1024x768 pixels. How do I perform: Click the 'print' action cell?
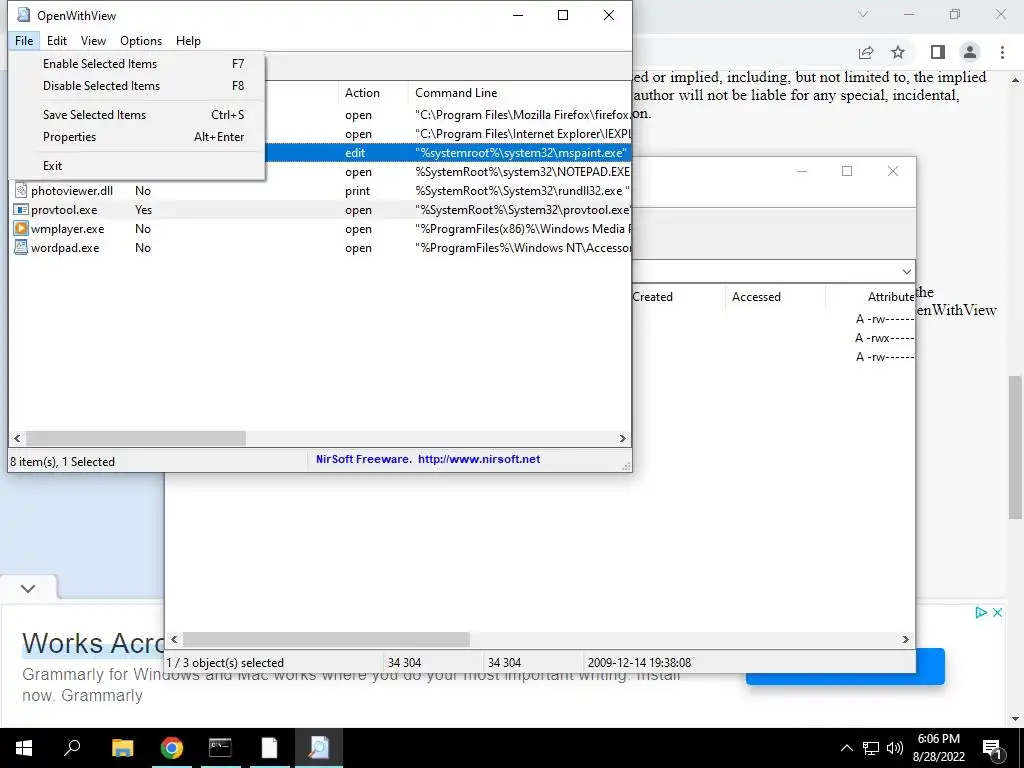[357, 191]
